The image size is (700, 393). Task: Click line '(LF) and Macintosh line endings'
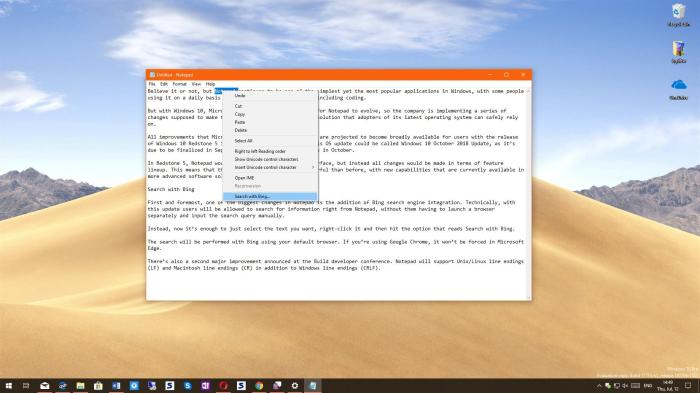(x=264, y=268)
